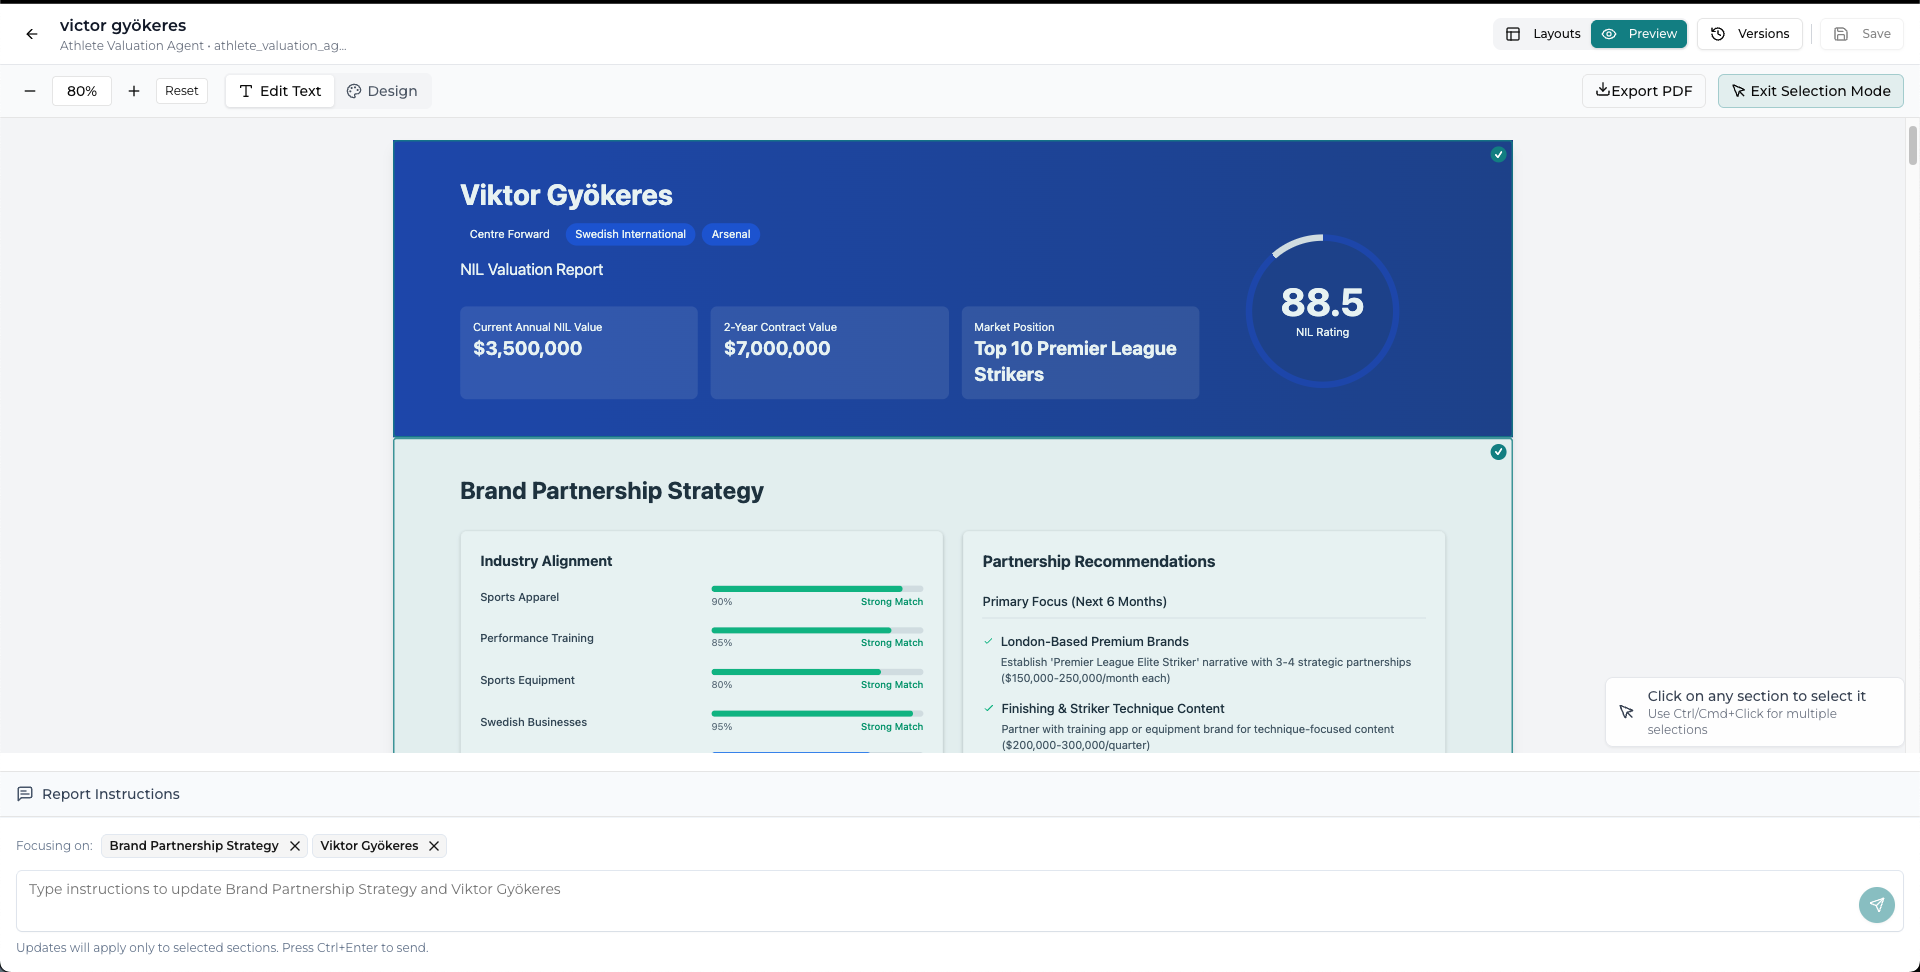The width and height of the screenshot is (1920, 972).
Task: Deselect the Brand Partnership Strategy section checkmark
Action: (1498, 452)
